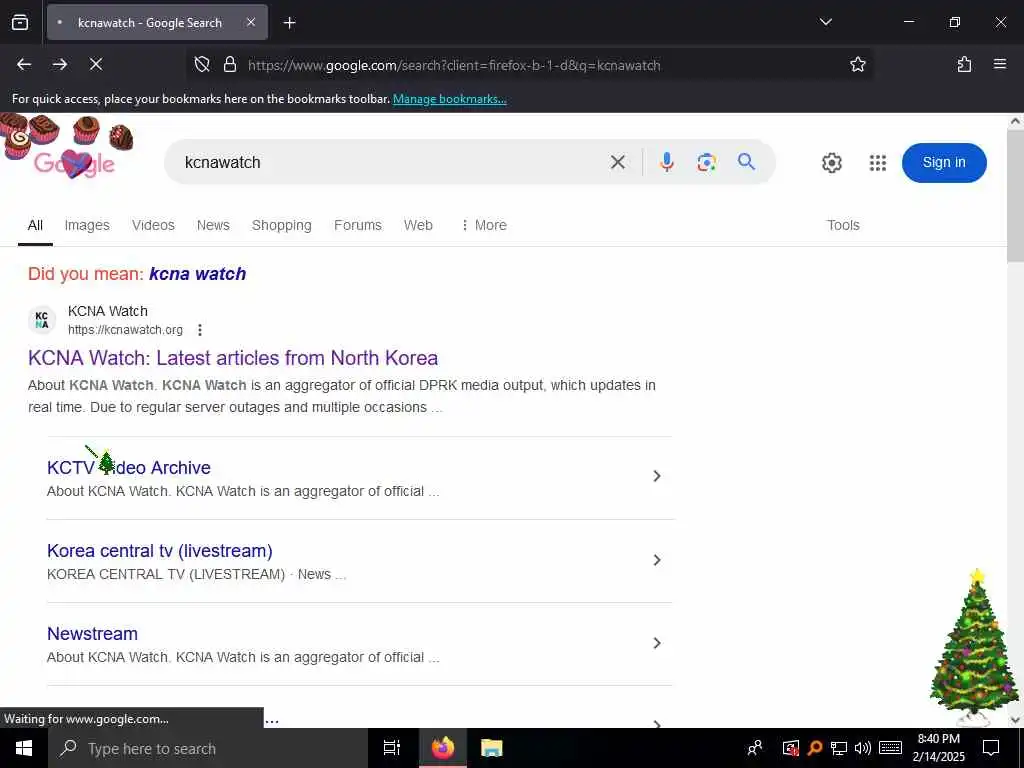This screenshot has height=768, width=1024.
Task: Open KCNA Watch: Latest articles link
Action: 232,358
